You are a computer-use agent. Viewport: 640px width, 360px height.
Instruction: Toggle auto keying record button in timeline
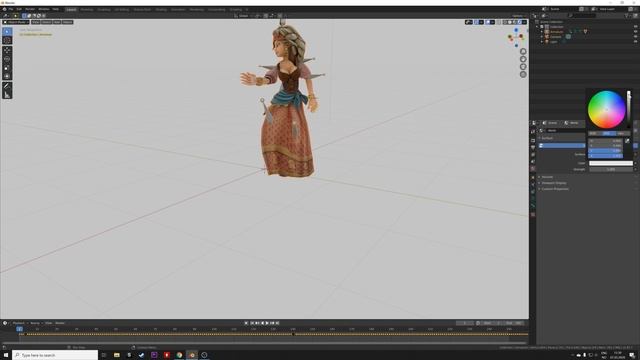[x=246, y=323]
